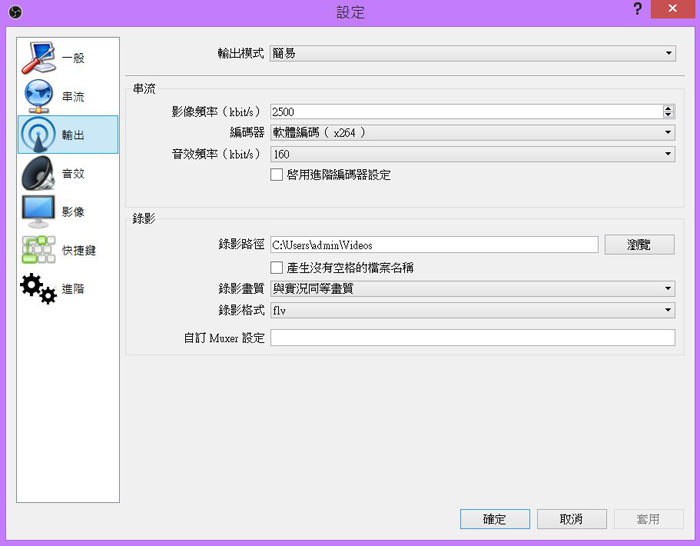This screenshot has width=700, height=546.
Task: Confirm with the 確定 button
Action: (x=495, y=519)
